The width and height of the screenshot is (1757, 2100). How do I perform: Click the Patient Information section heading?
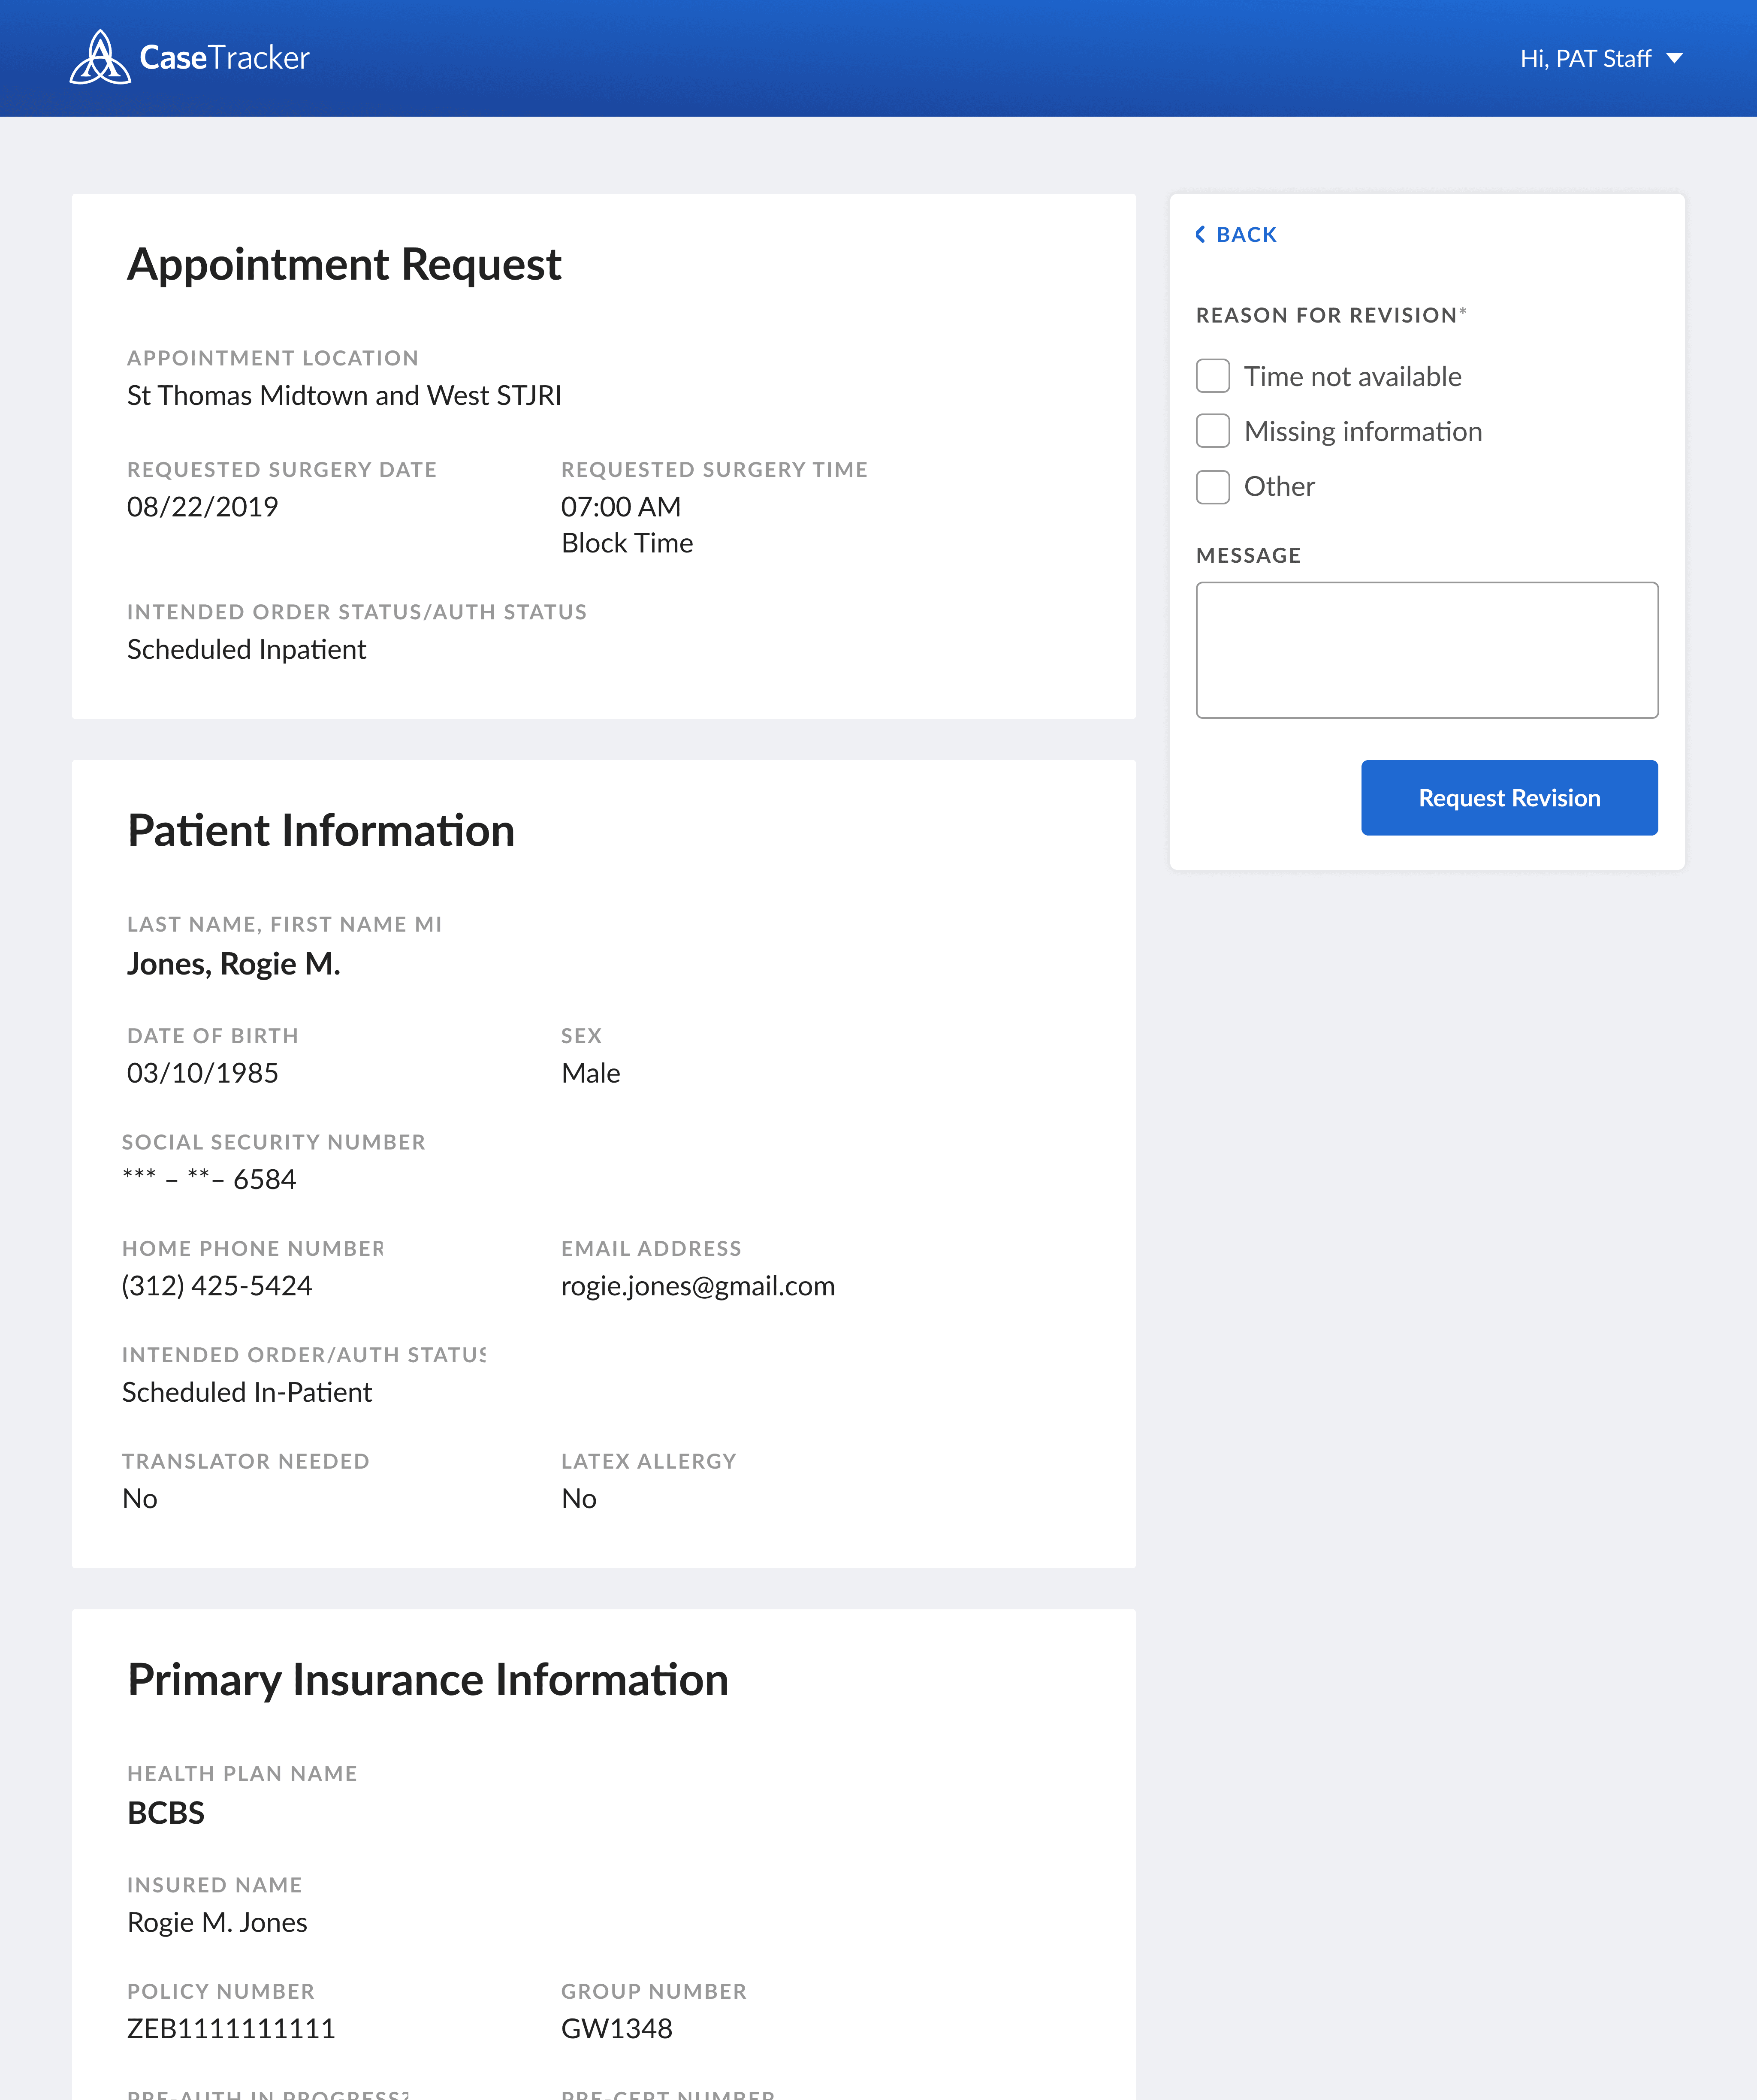pos(321,830)
